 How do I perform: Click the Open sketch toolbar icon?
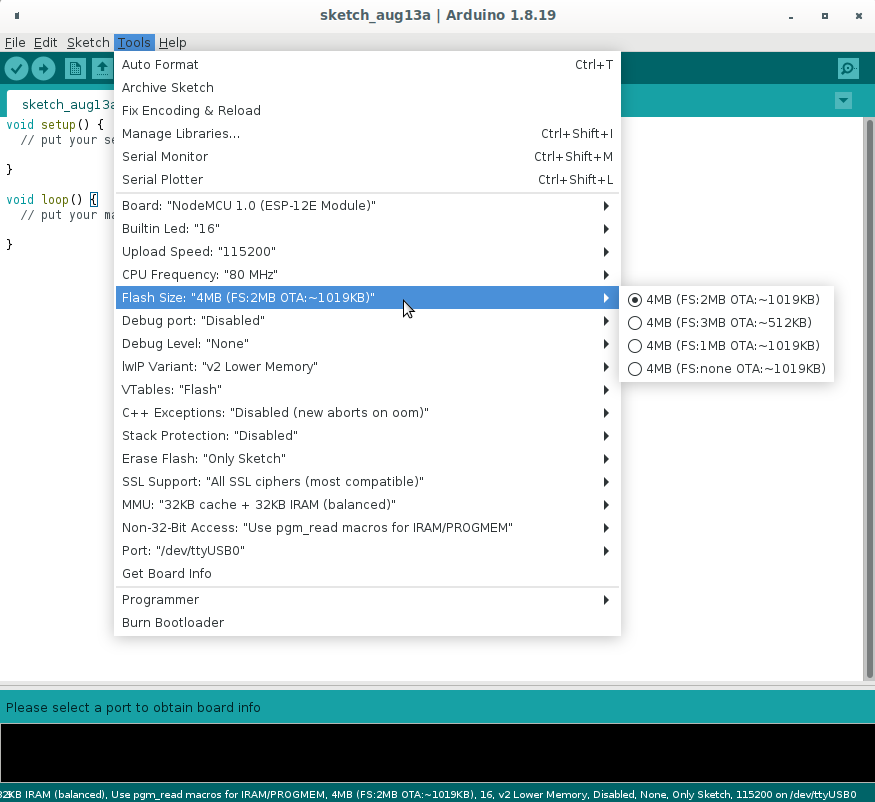click(x=102, y=69)
